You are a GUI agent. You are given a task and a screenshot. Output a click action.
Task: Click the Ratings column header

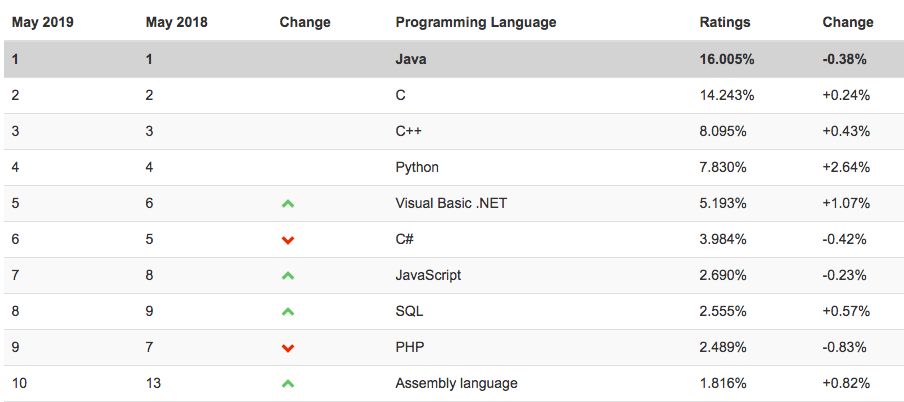coord(724,22)
